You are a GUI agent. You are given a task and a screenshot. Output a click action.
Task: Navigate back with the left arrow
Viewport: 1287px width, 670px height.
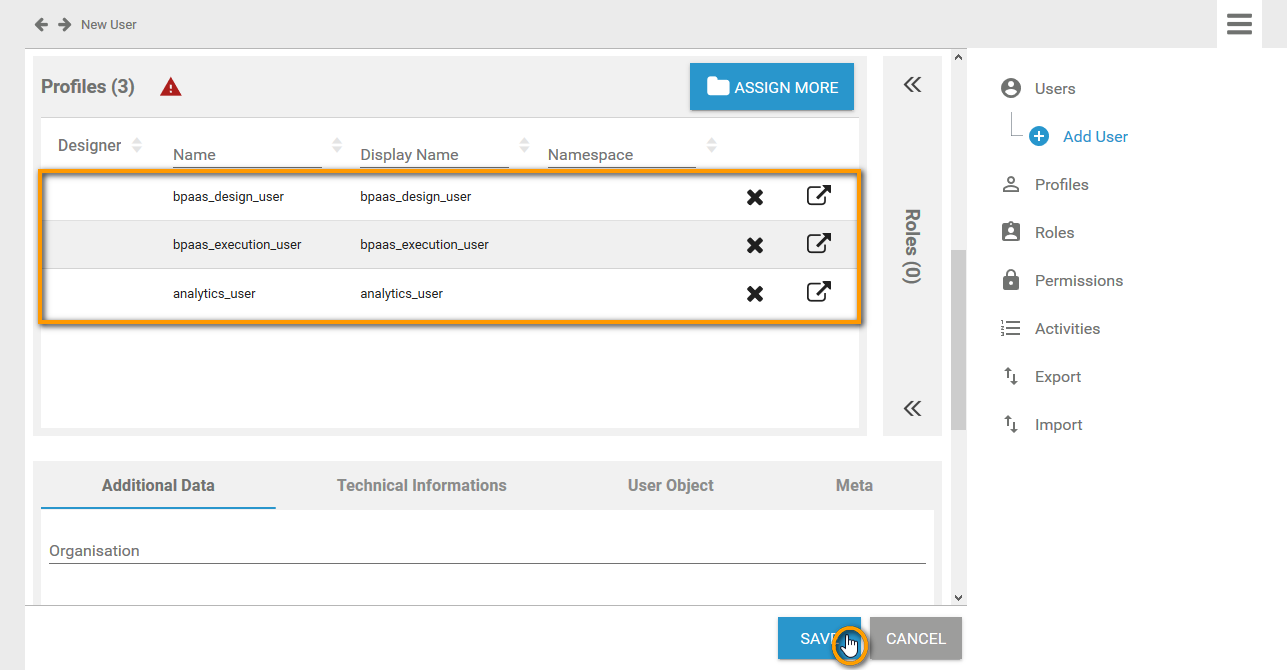[x=41, y=24]
